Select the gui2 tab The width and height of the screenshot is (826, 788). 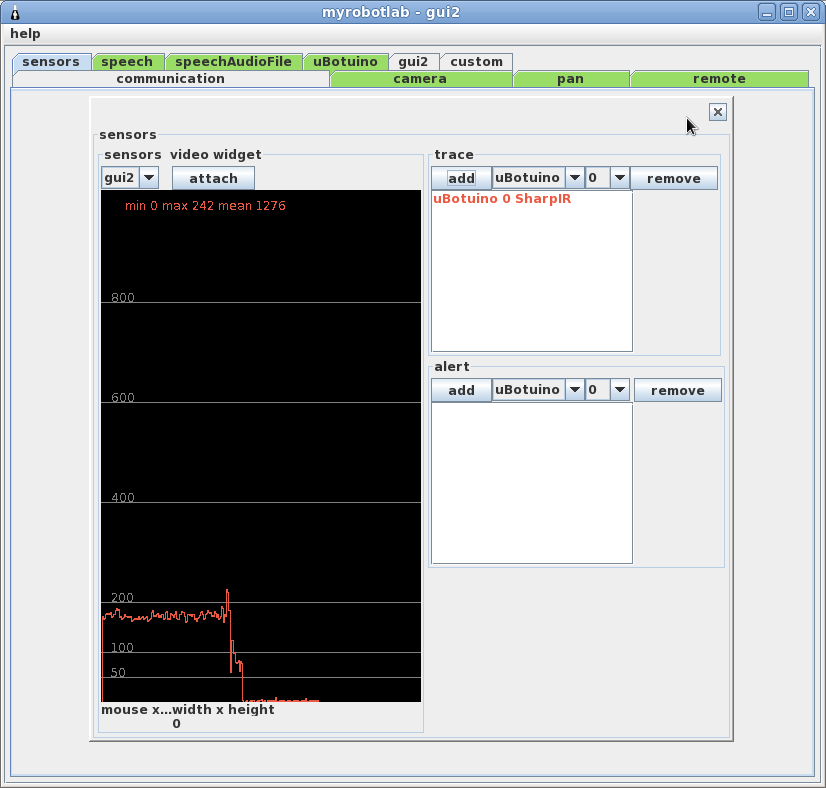point(413,62)
